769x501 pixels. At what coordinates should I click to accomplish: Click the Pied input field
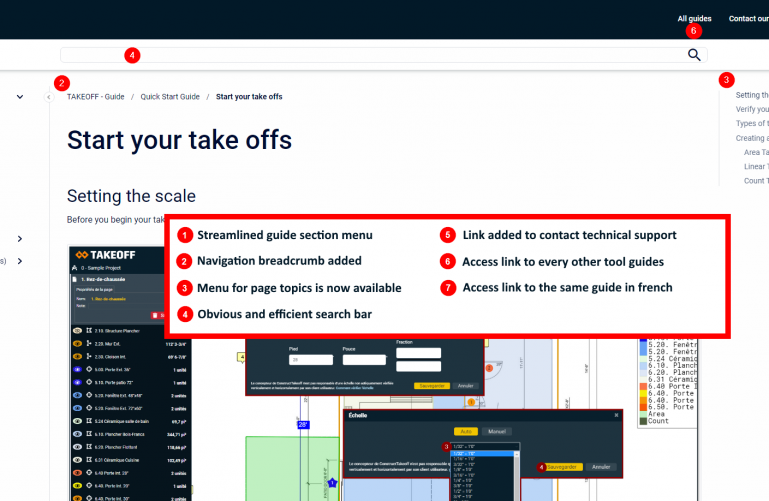tap(311, 360)
